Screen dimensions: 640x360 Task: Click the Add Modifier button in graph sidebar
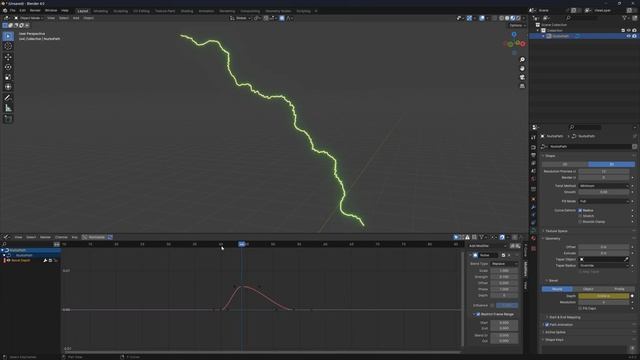pyautogui.click(x=488, y=246)
